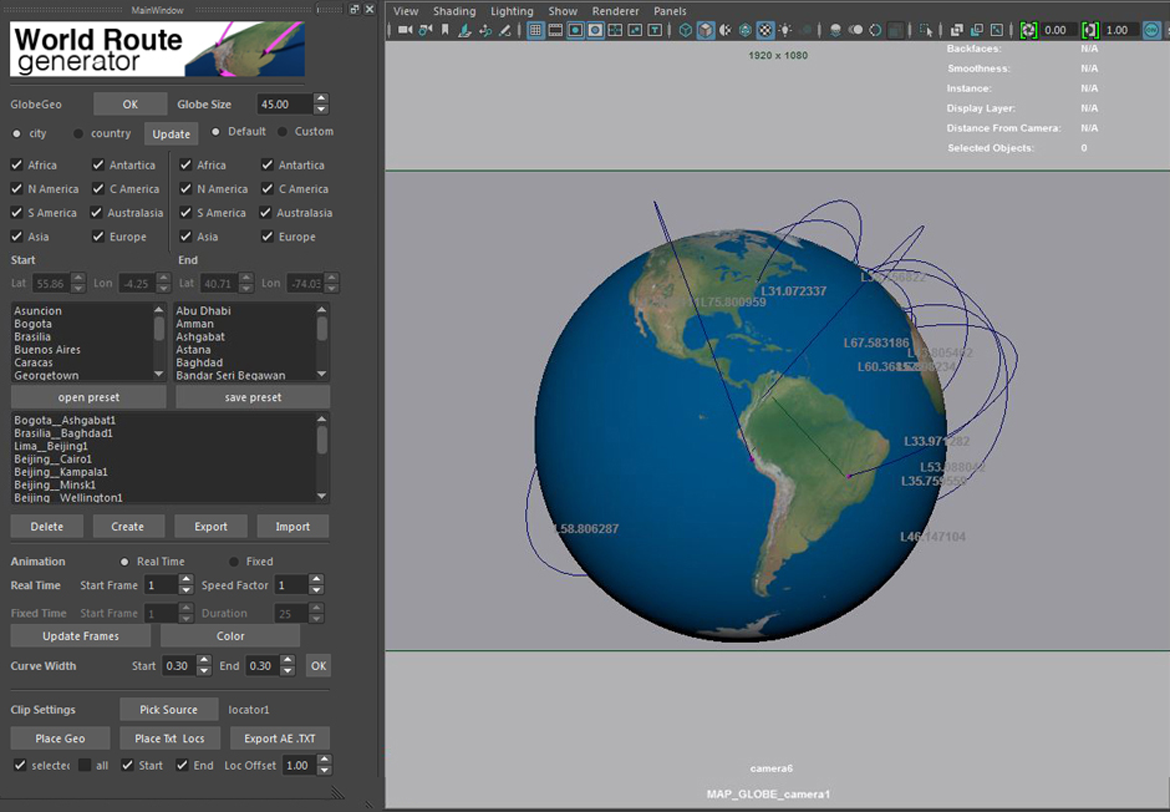Enable wireframe shading cube icon
Screen dimensions: 1170x812
tap(685, 30)
